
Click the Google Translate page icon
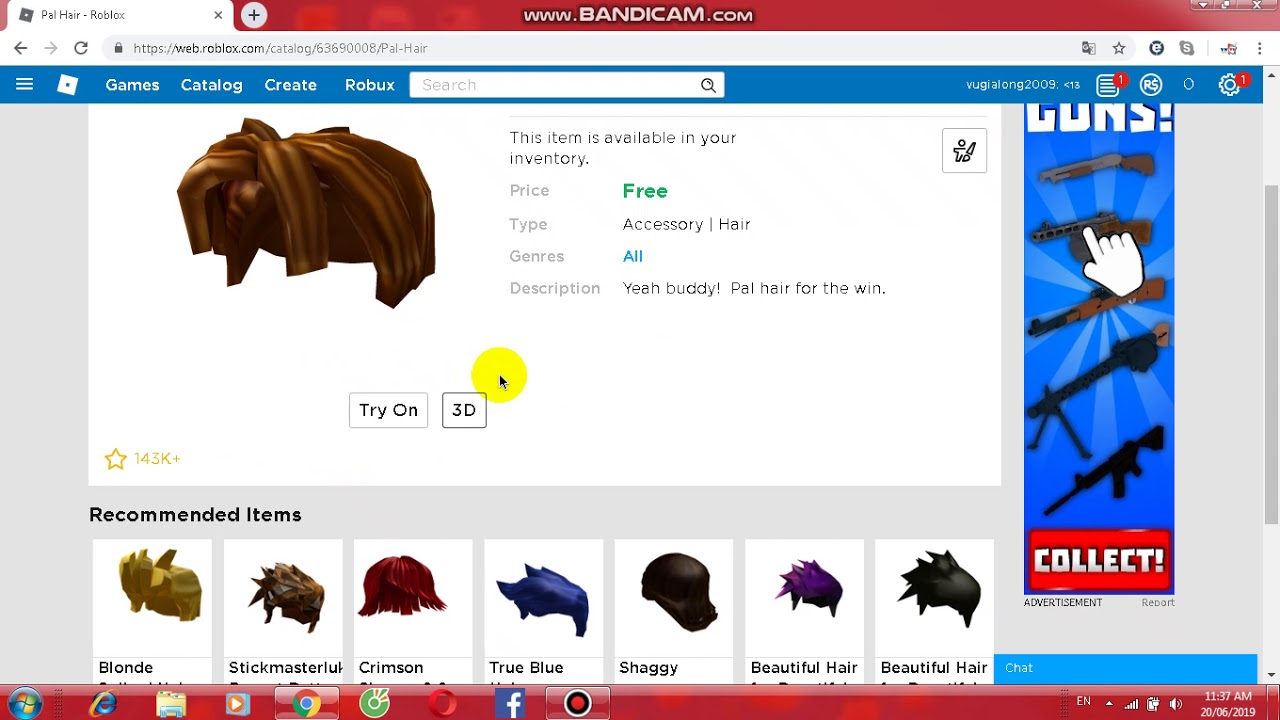tap(1089, 48)
